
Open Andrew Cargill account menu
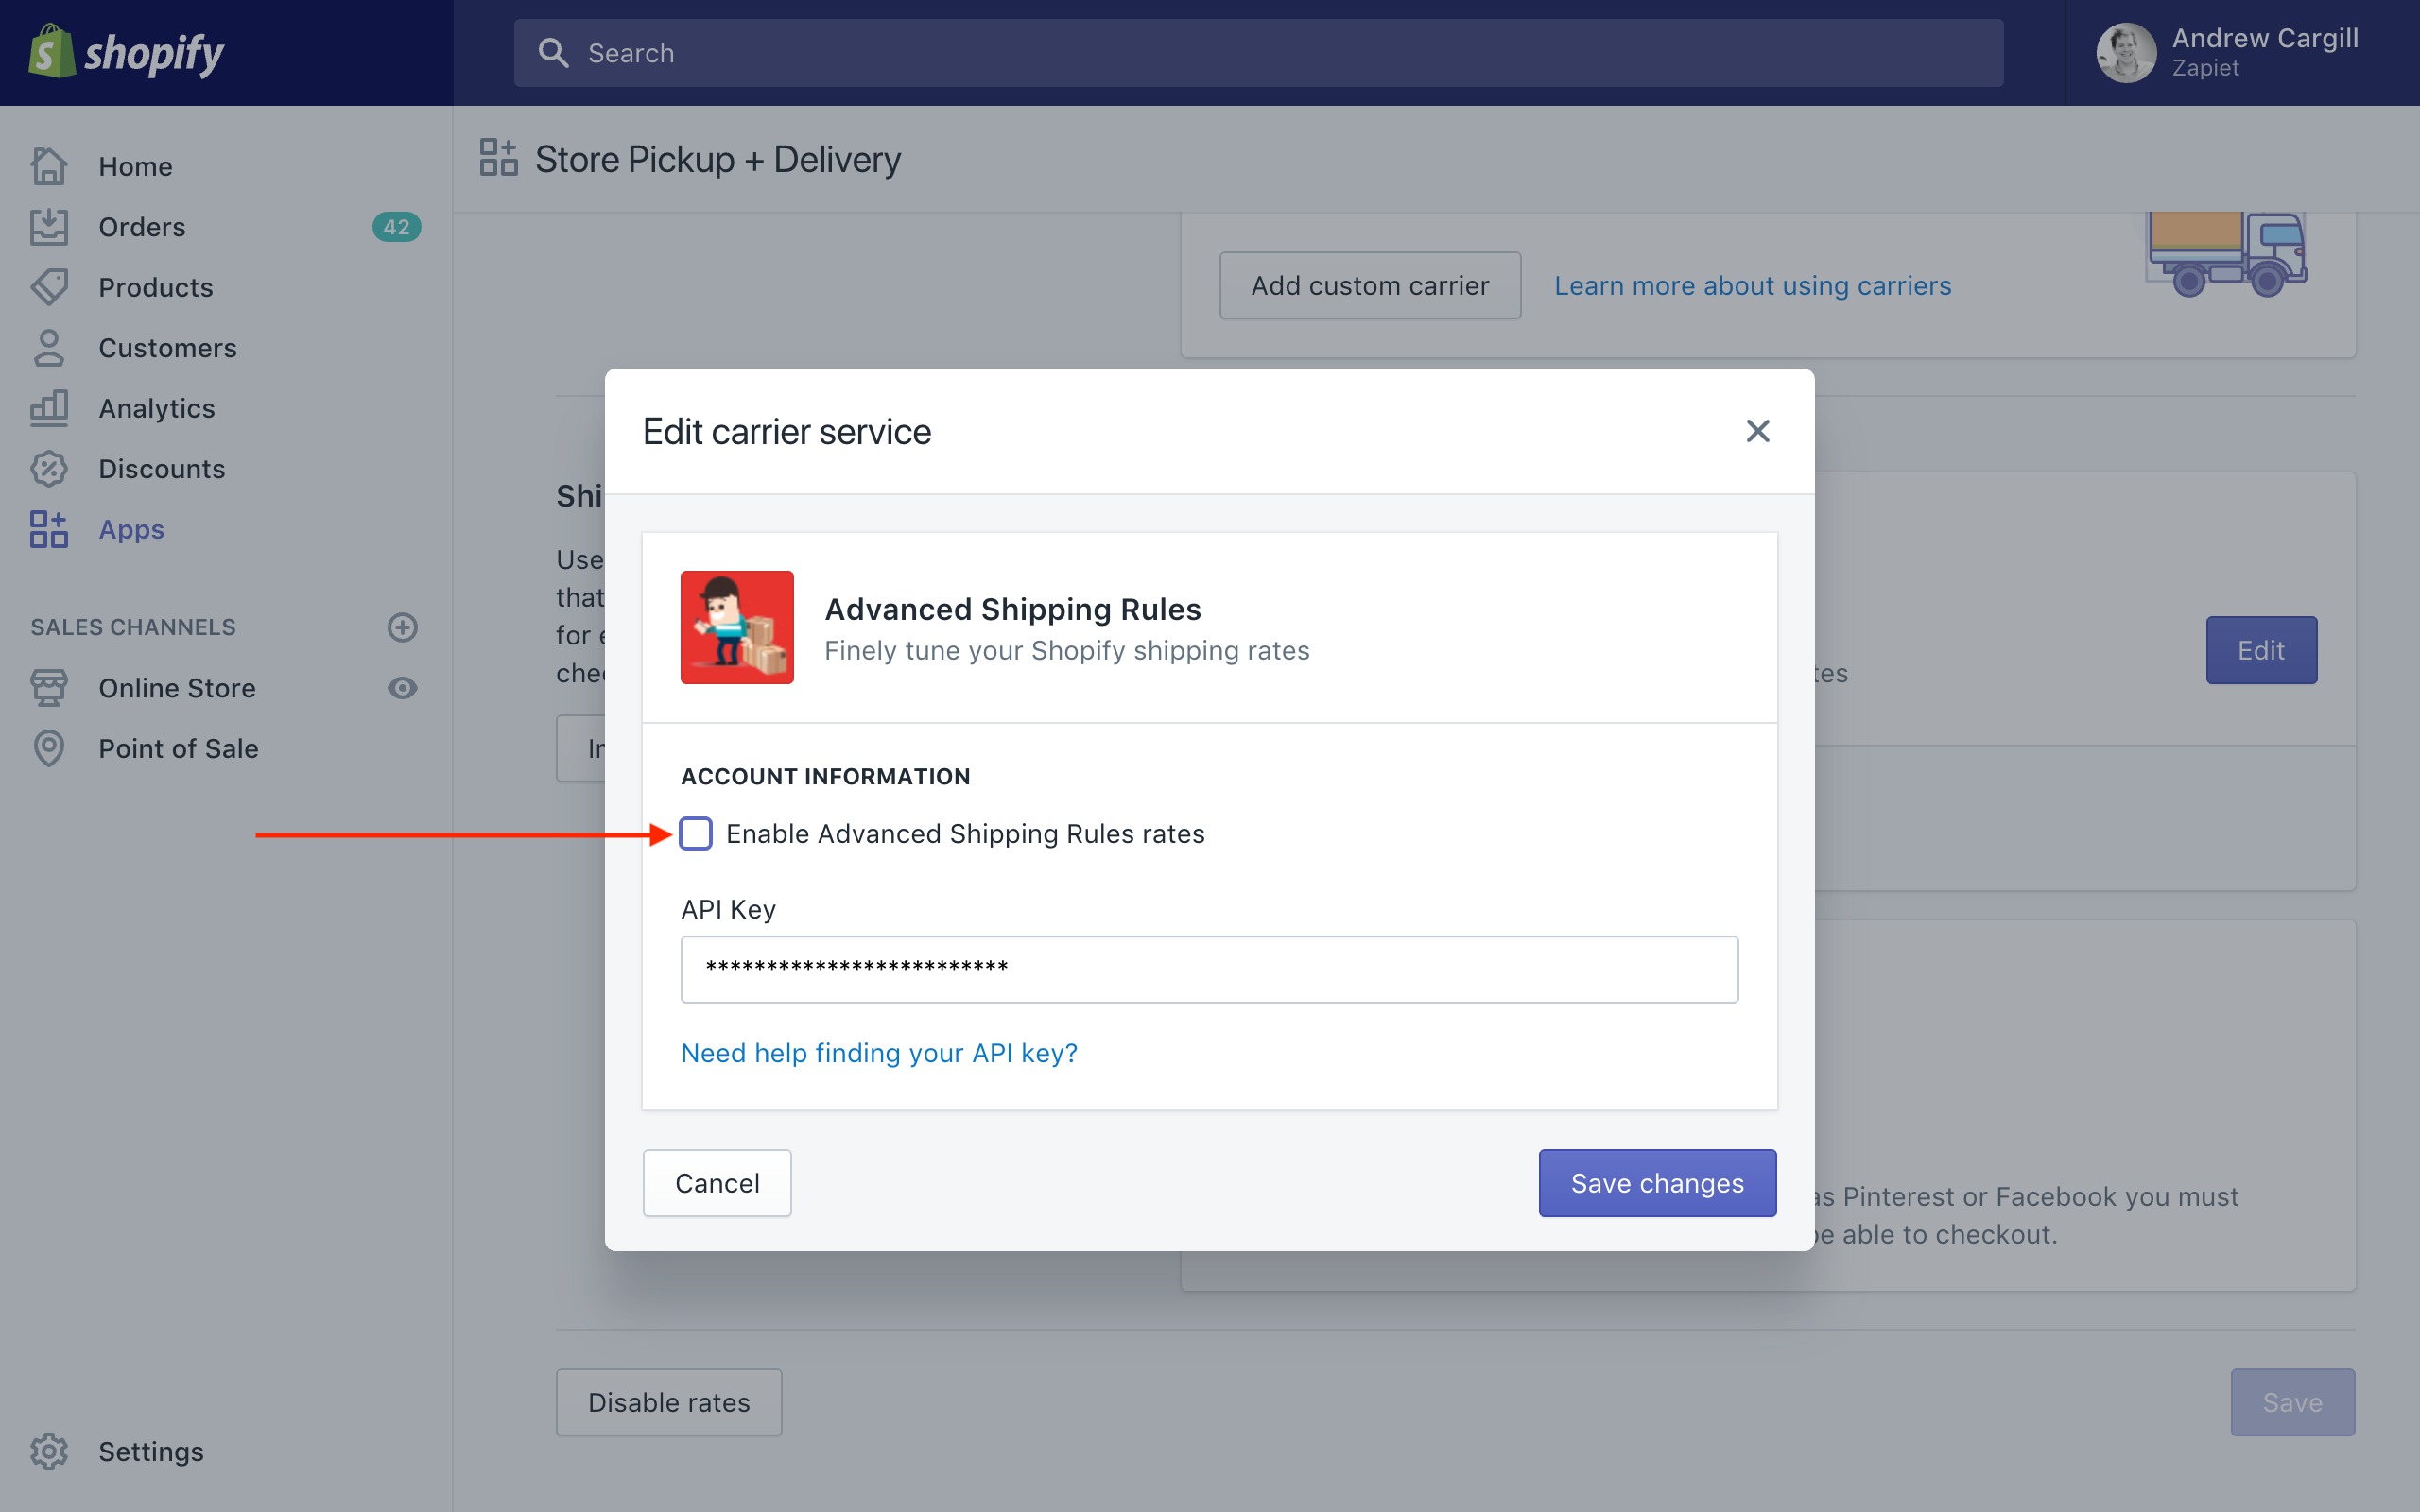click(x=2230, y=53)
